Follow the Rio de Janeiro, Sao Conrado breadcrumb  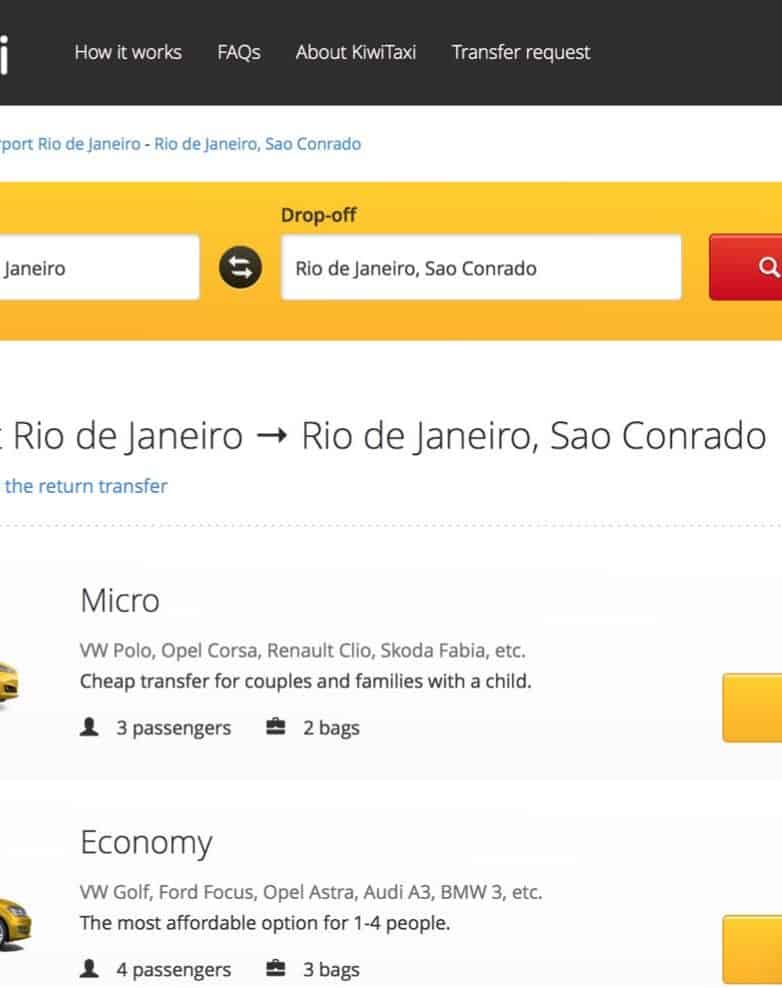(258, 144)
